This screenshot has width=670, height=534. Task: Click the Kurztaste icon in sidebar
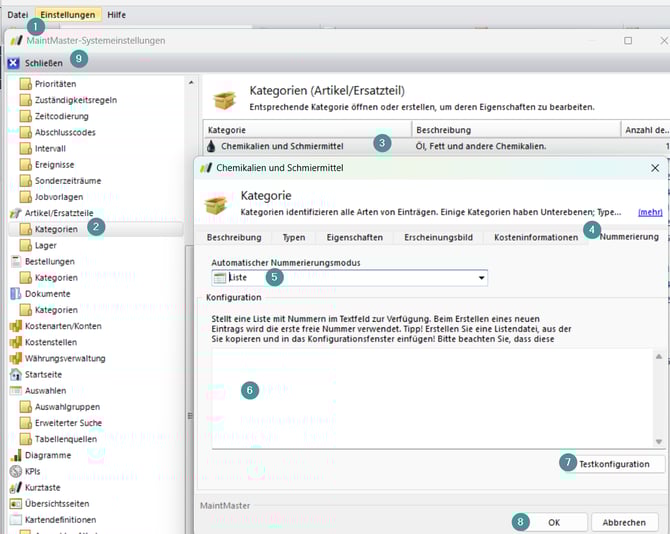point(16,487)
